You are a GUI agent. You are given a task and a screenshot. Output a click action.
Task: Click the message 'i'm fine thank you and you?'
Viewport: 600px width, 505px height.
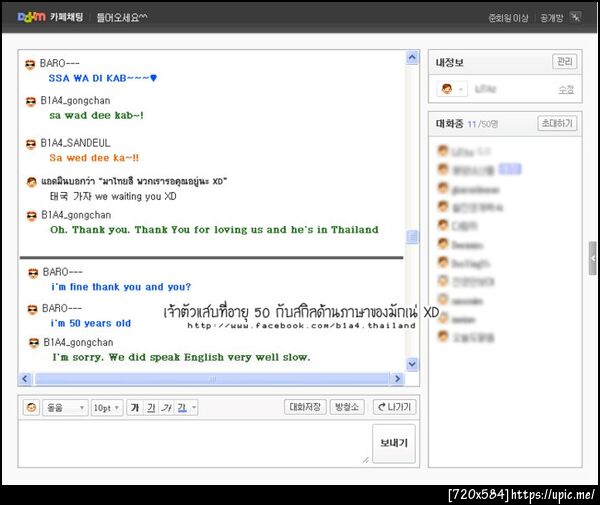(121, 287)
